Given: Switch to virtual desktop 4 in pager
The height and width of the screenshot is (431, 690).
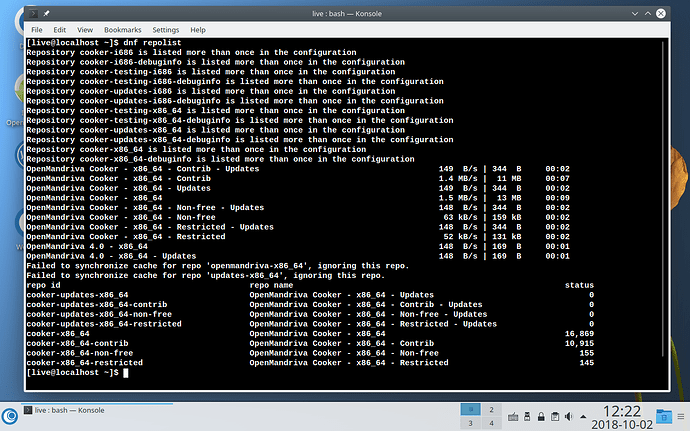Looking at the screenshot, I should tap(492, 423).
